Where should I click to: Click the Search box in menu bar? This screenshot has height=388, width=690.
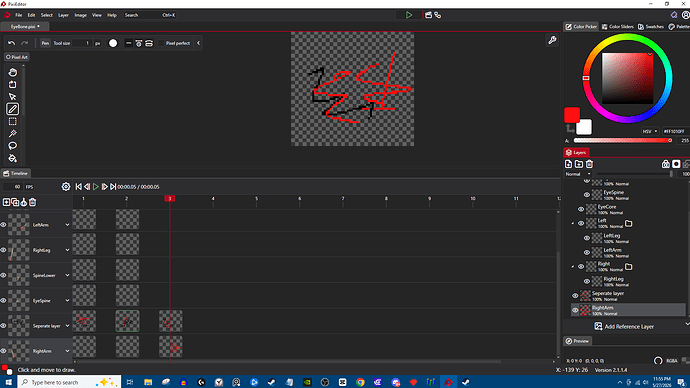click(150, 15)
